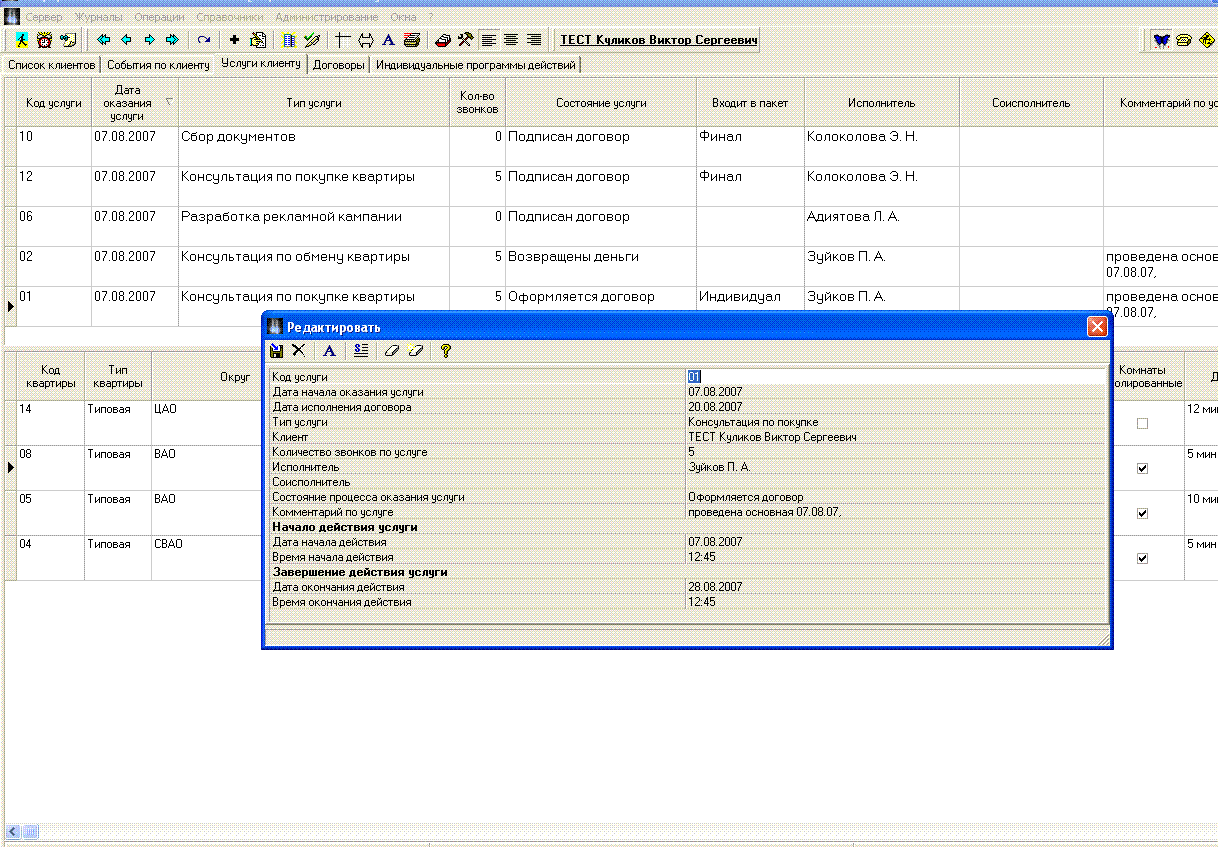1218x847 pixels.
Task: Open the Договоры tab
Action: pyautogui.click(x=338, y=65)
